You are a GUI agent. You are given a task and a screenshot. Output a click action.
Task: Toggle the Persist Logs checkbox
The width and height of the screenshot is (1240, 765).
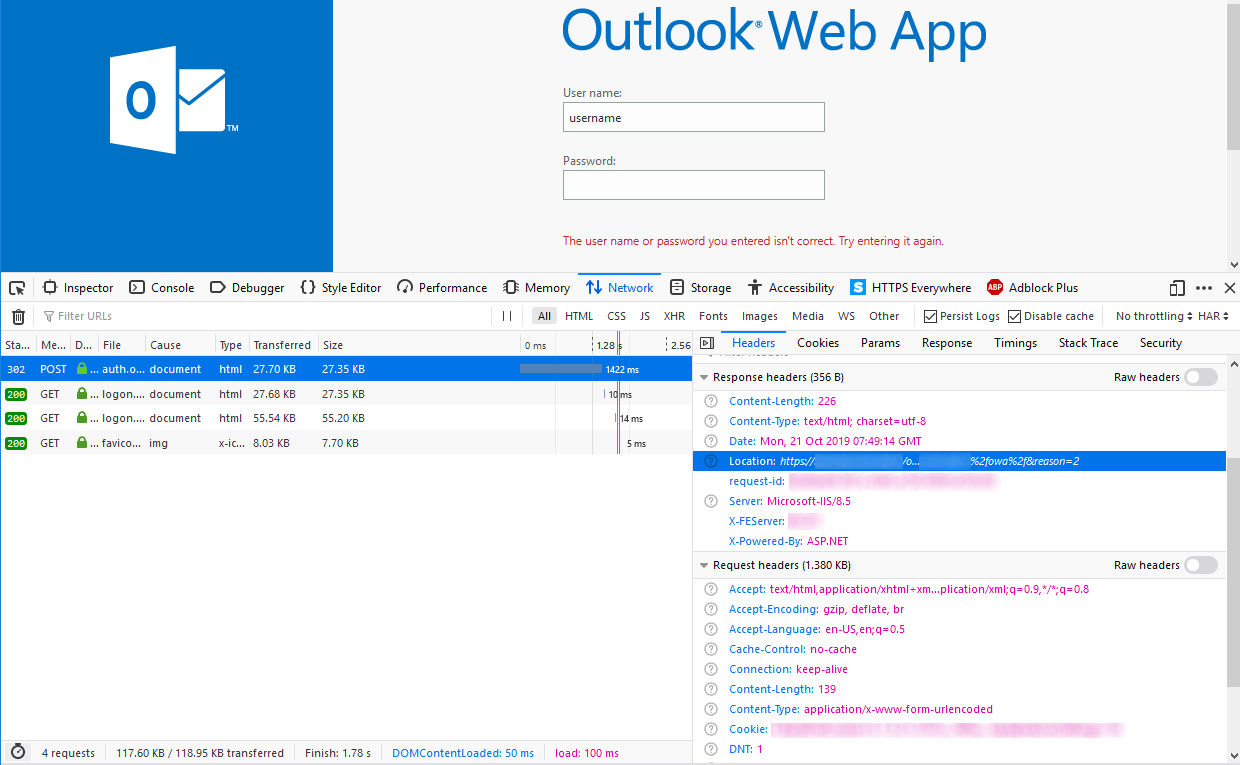[931, 316]
